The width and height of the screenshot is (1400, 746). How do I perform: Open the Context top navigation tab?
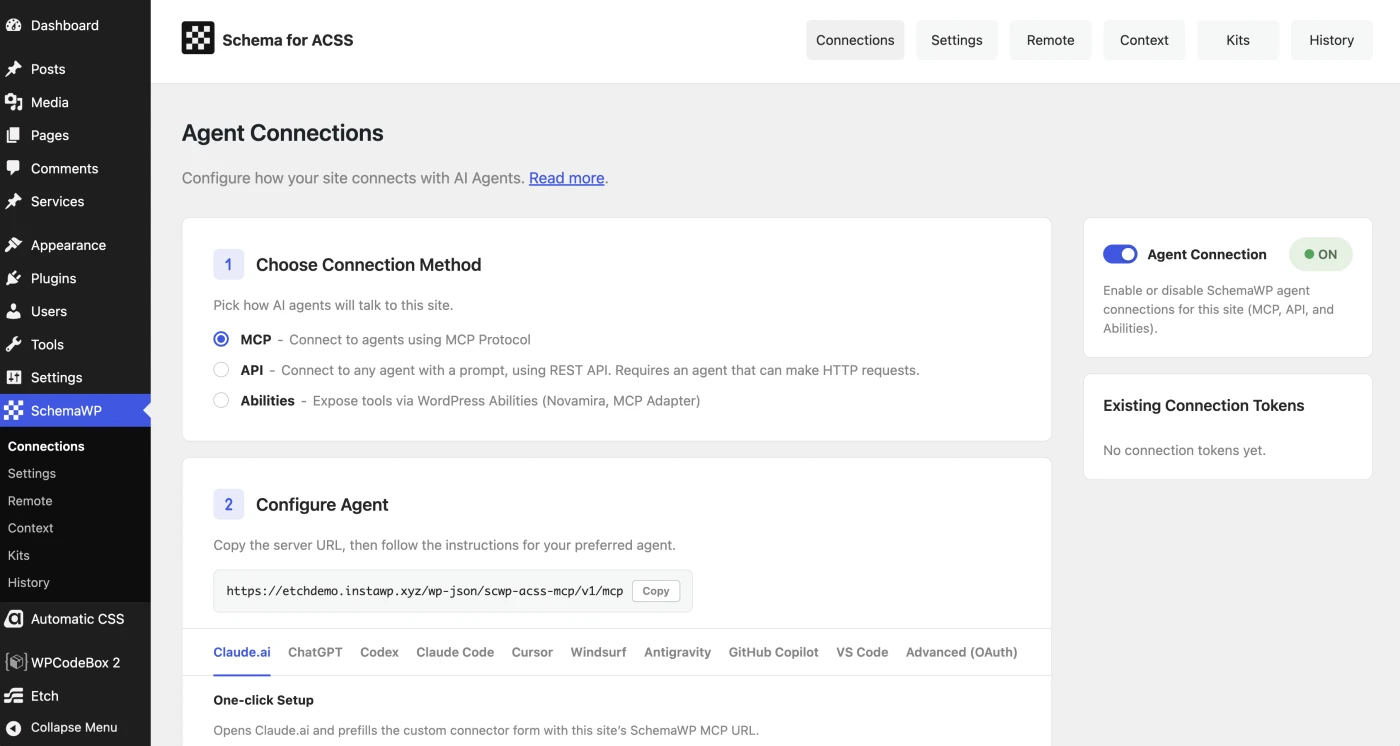pos(1144,40)
